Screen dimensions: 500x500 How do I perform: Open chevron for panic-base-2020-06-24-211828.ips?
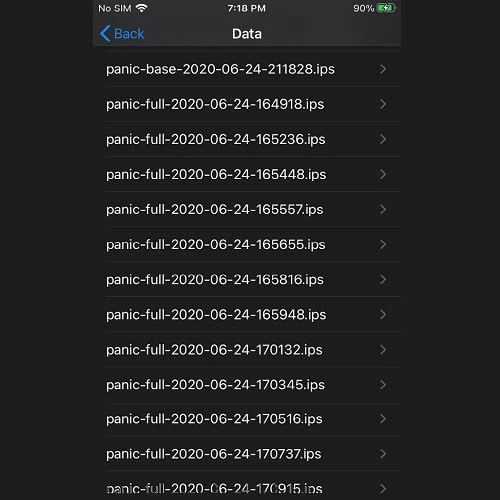[x=383, y=69]
